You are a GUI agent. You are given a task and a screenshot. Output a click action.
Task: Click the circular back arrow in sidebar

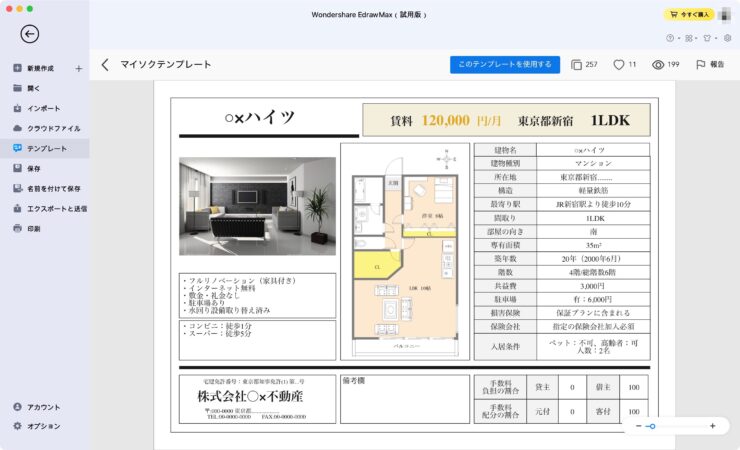click(x=29, y=34)
